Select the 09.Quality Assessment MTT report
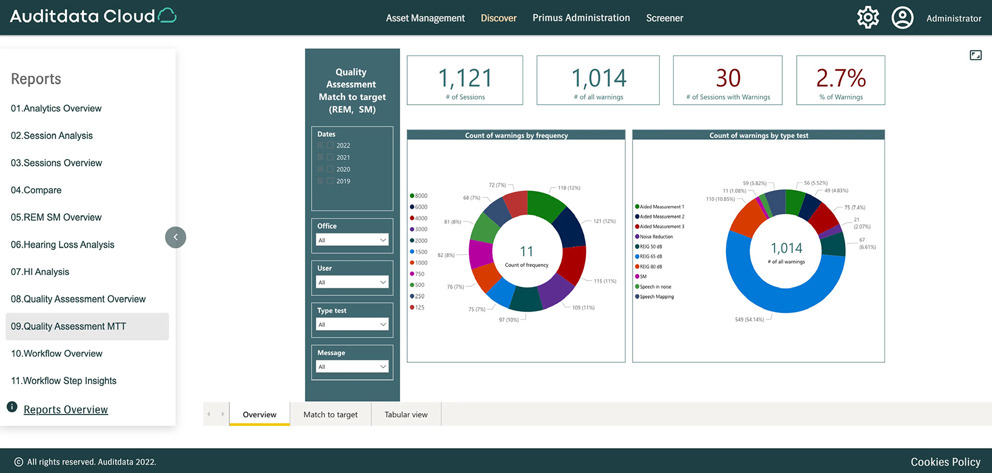Screen dimensions: 992x473 (87, 326)
